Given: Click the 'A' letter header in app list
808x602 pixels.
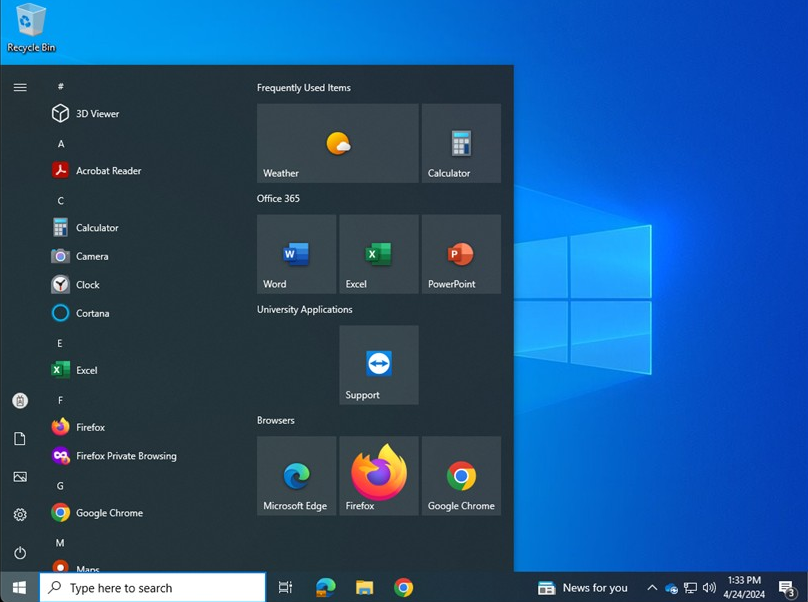Looking at the screenshot, I should (x=61, y=144).
